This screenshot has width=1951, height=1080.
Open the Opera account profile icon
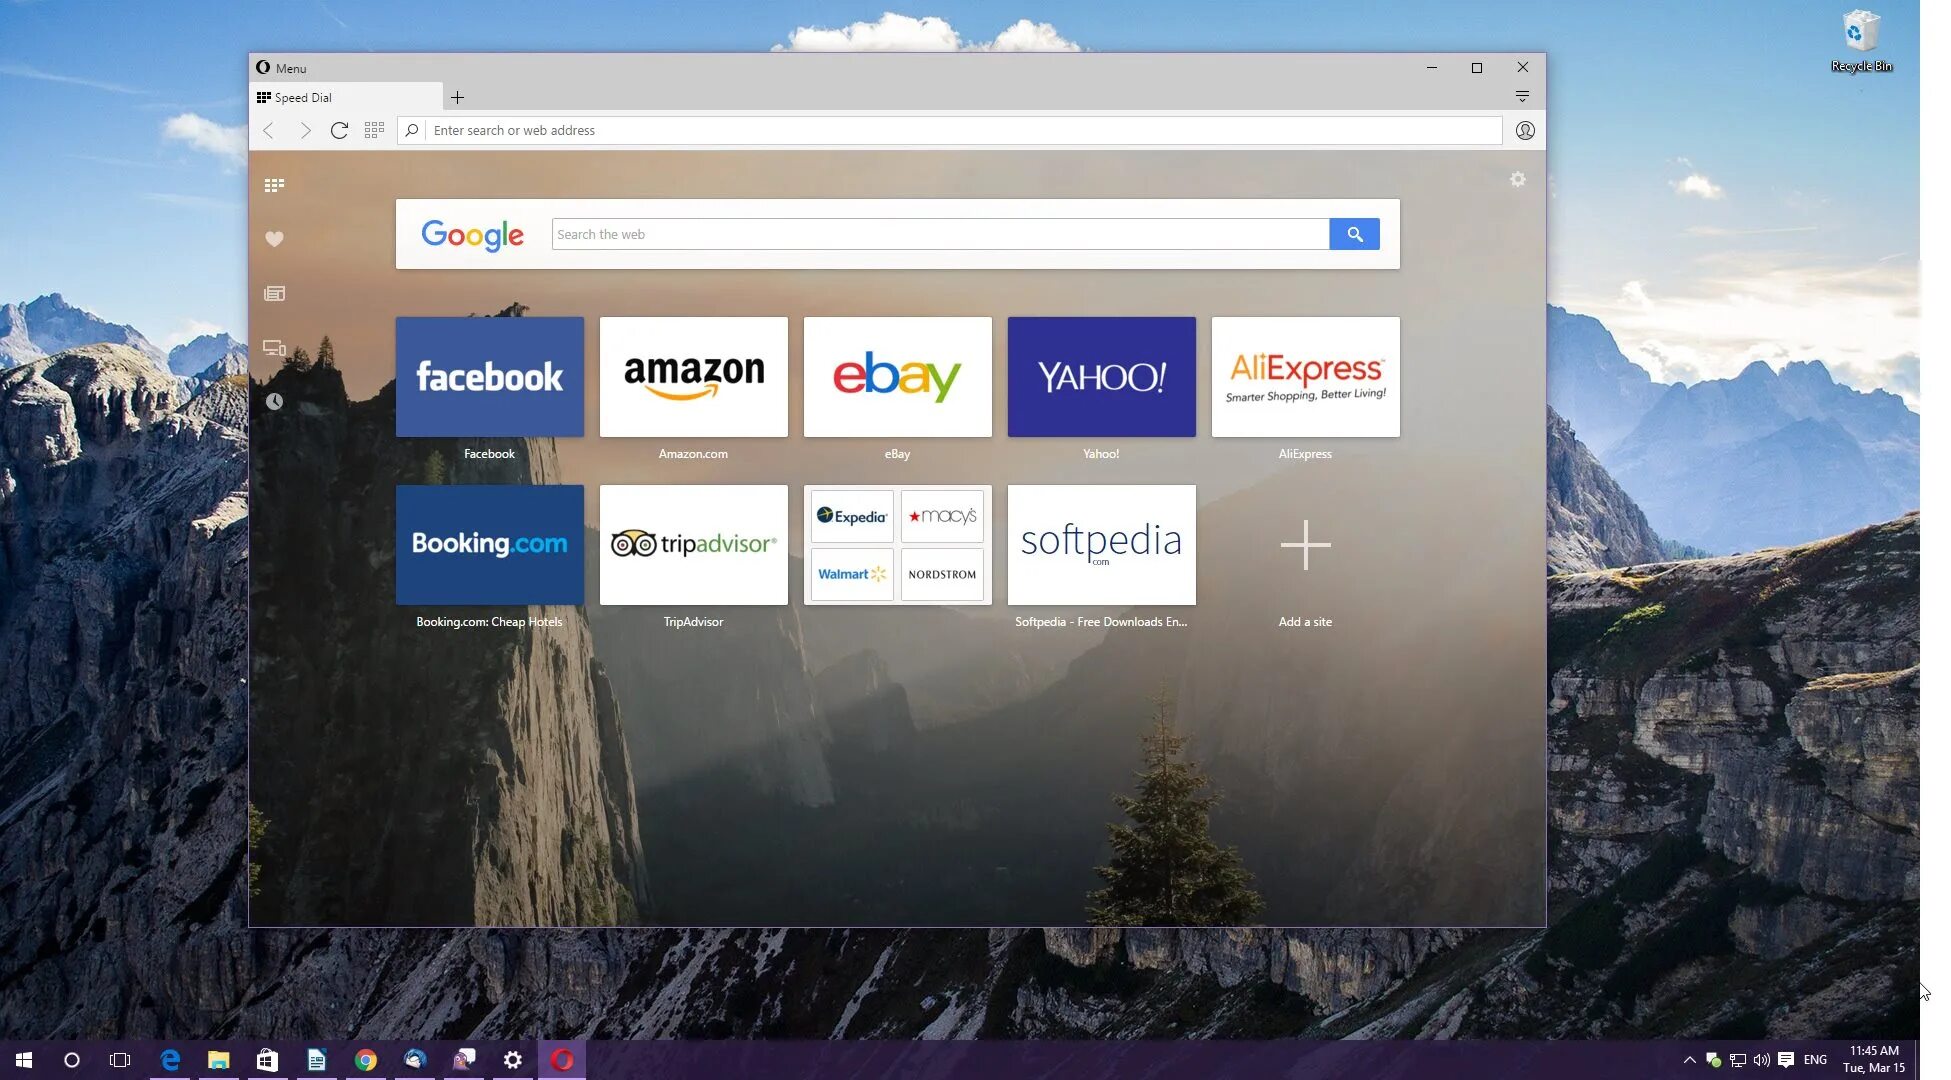1525,130
